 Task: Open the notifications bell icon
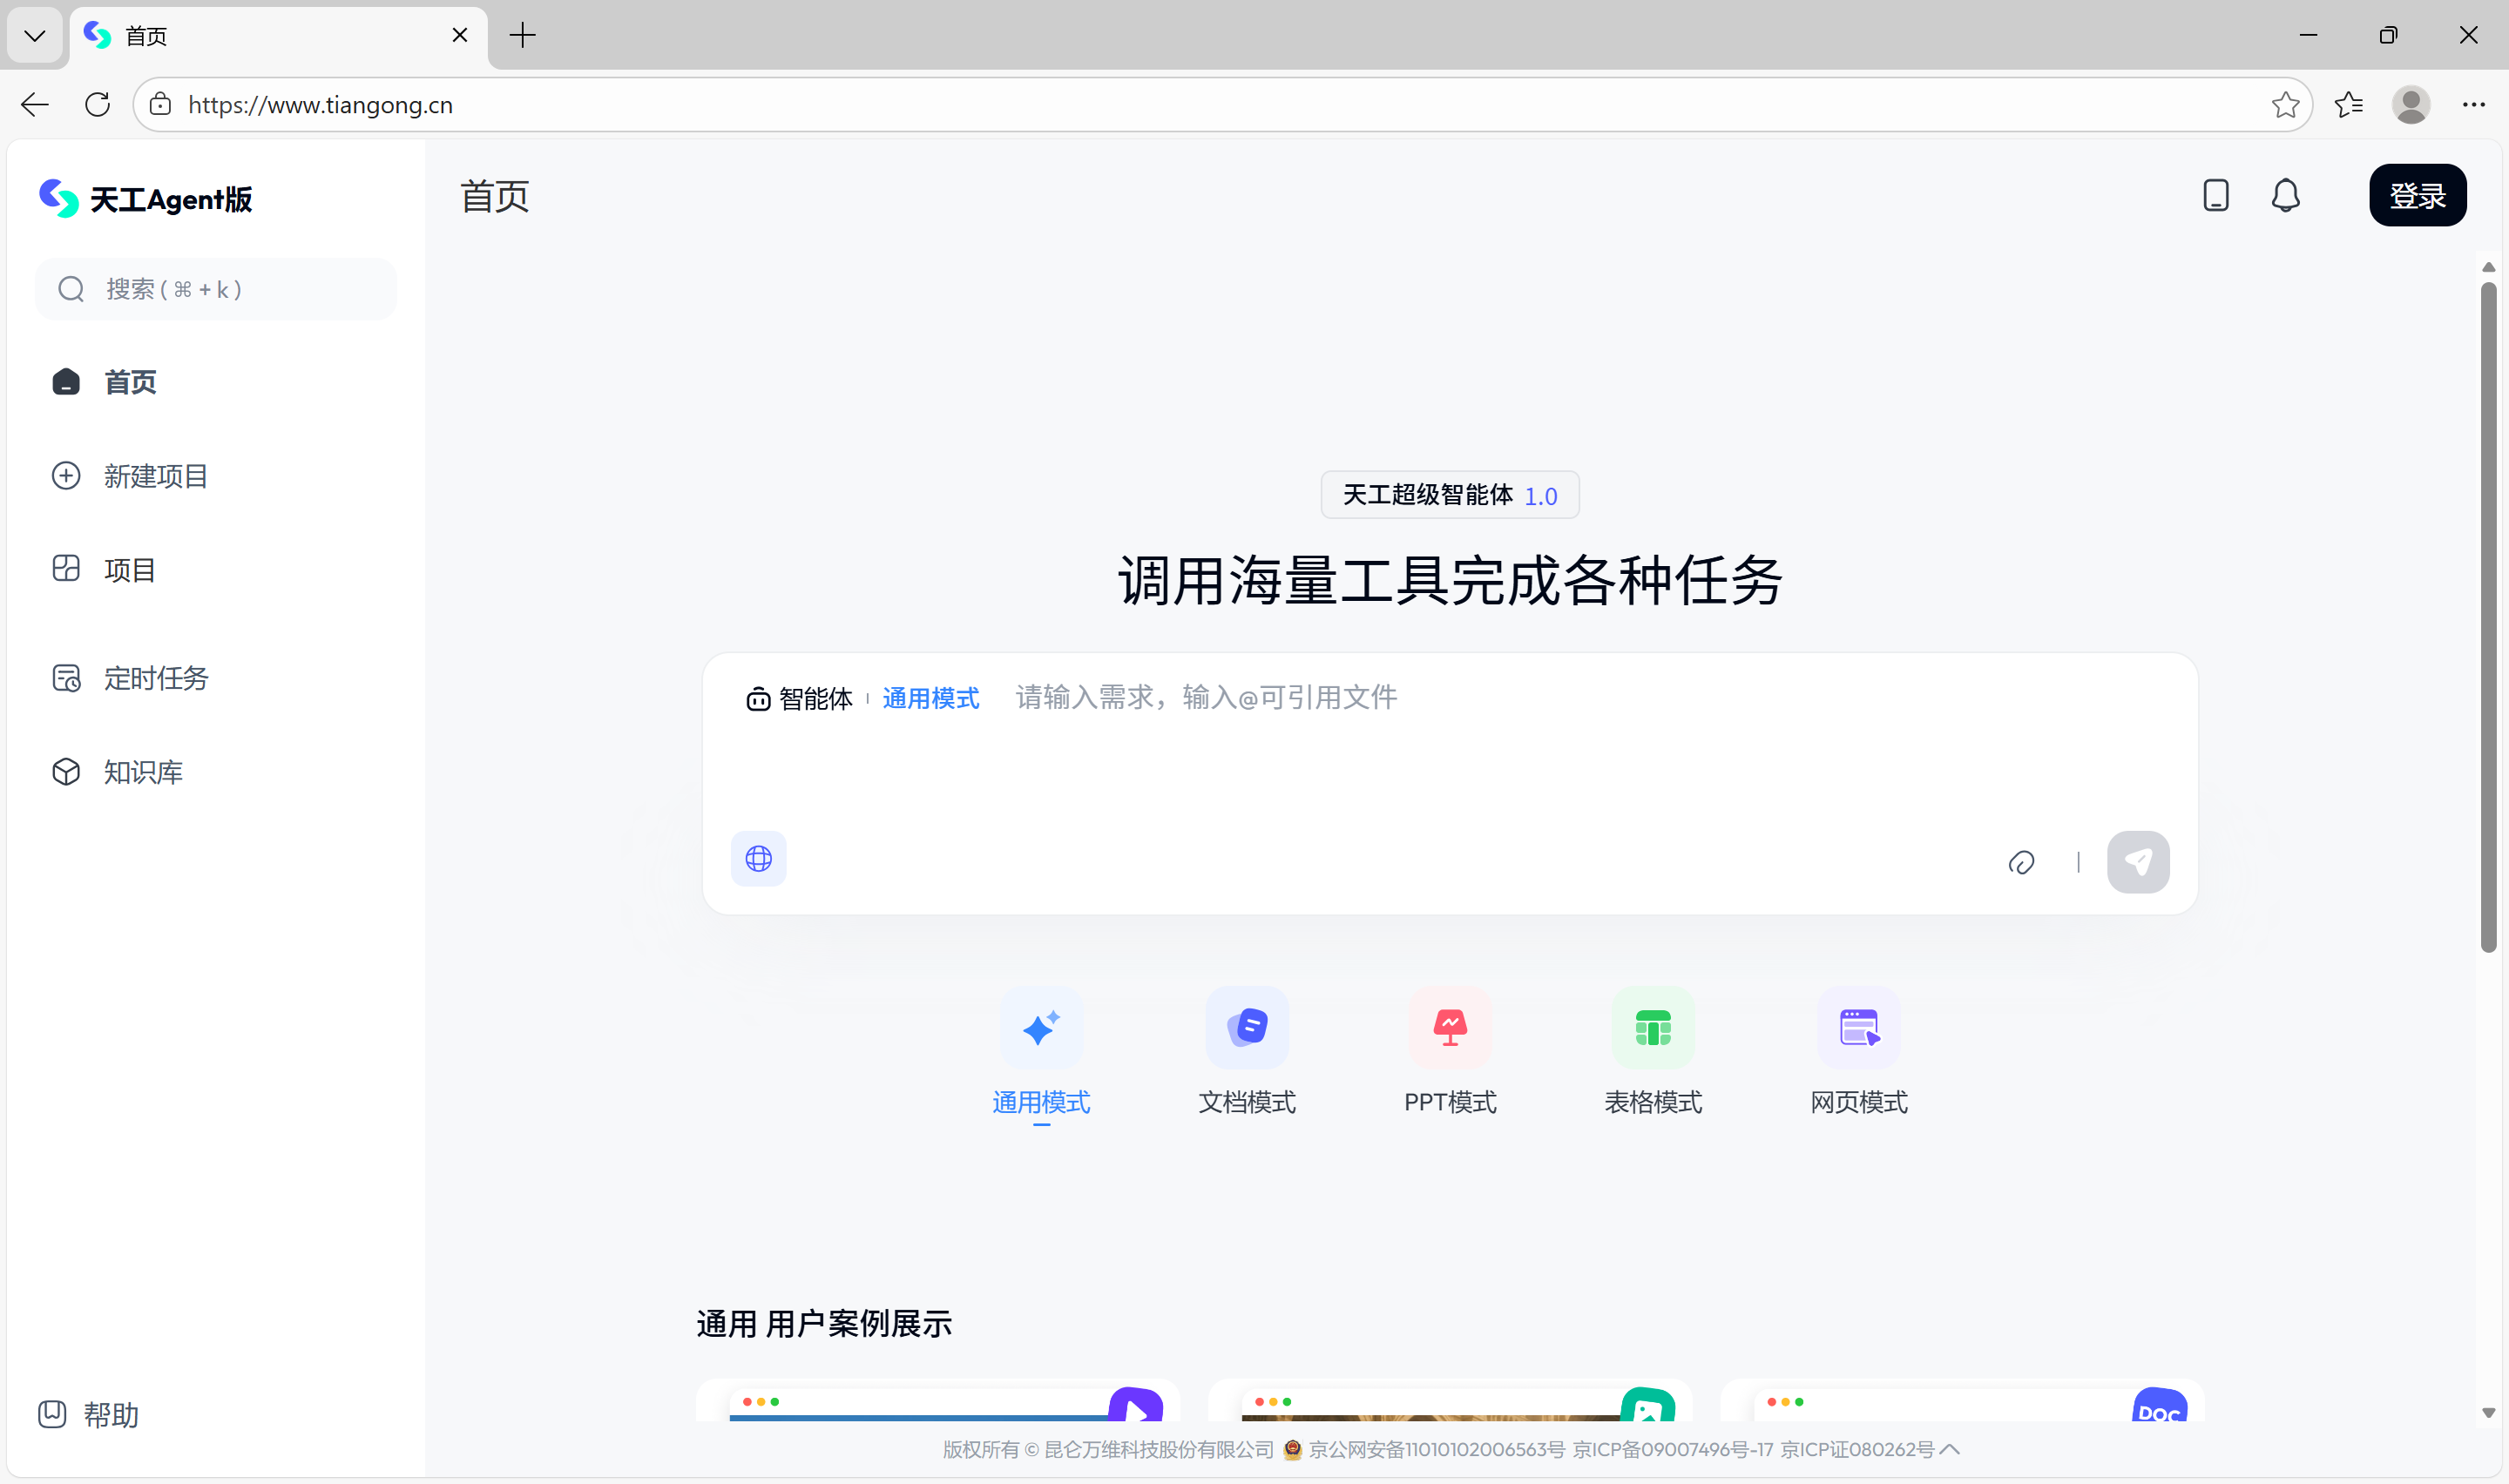click(x=2285, y=195)
